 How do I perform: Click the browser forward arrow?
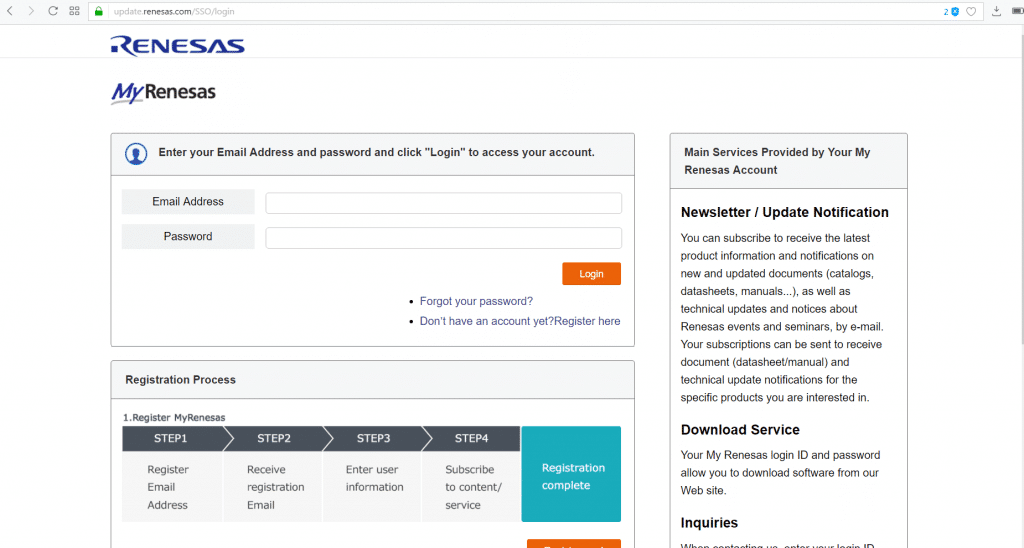[x=31, y=11]
